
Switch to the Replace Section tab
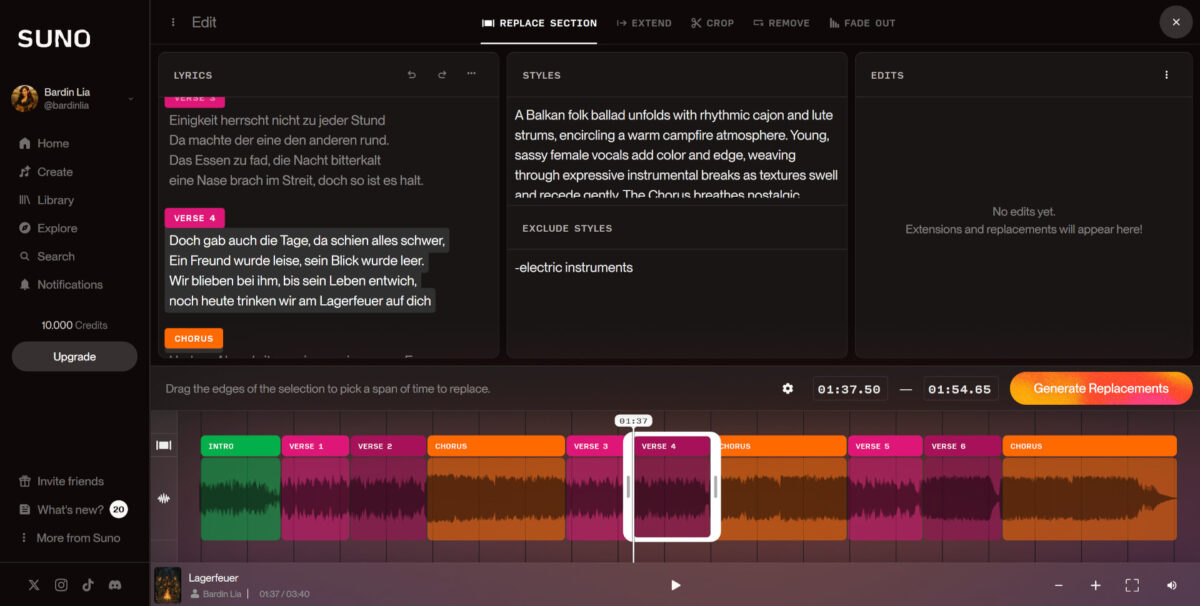pos(539,22)
